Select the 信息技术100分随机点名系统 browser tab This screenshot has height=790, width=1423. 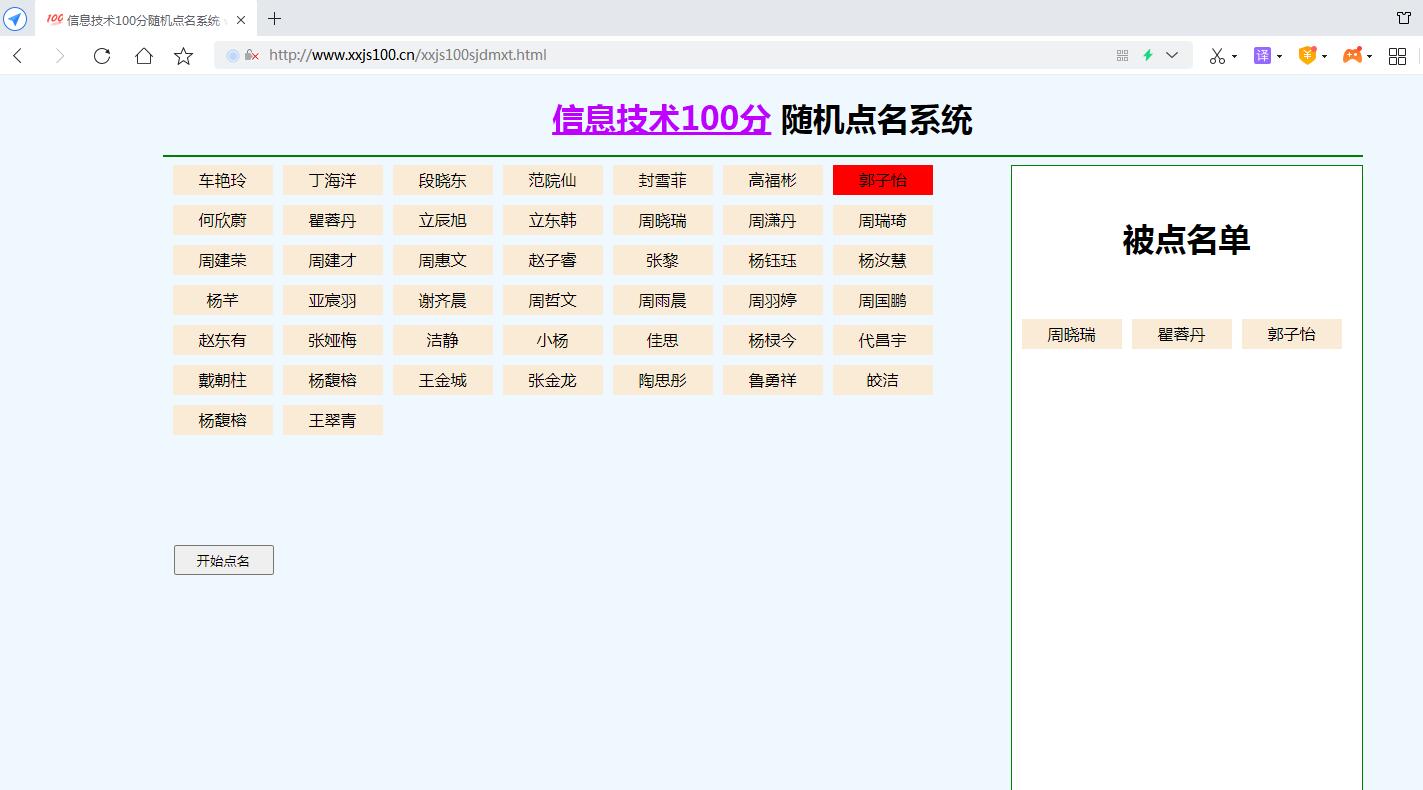click(146, 19)
